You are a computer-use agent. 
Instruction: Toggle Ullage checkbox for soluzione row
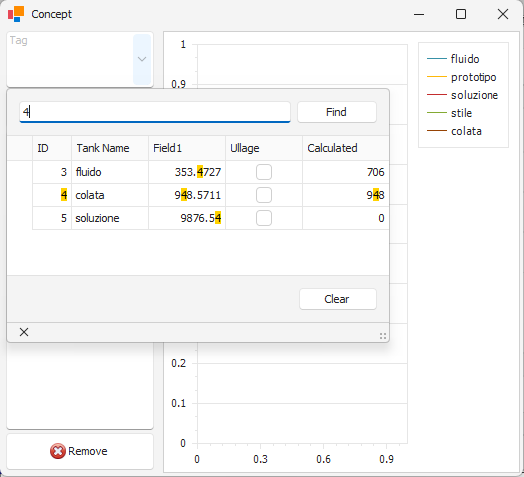[x=264, y=218]
